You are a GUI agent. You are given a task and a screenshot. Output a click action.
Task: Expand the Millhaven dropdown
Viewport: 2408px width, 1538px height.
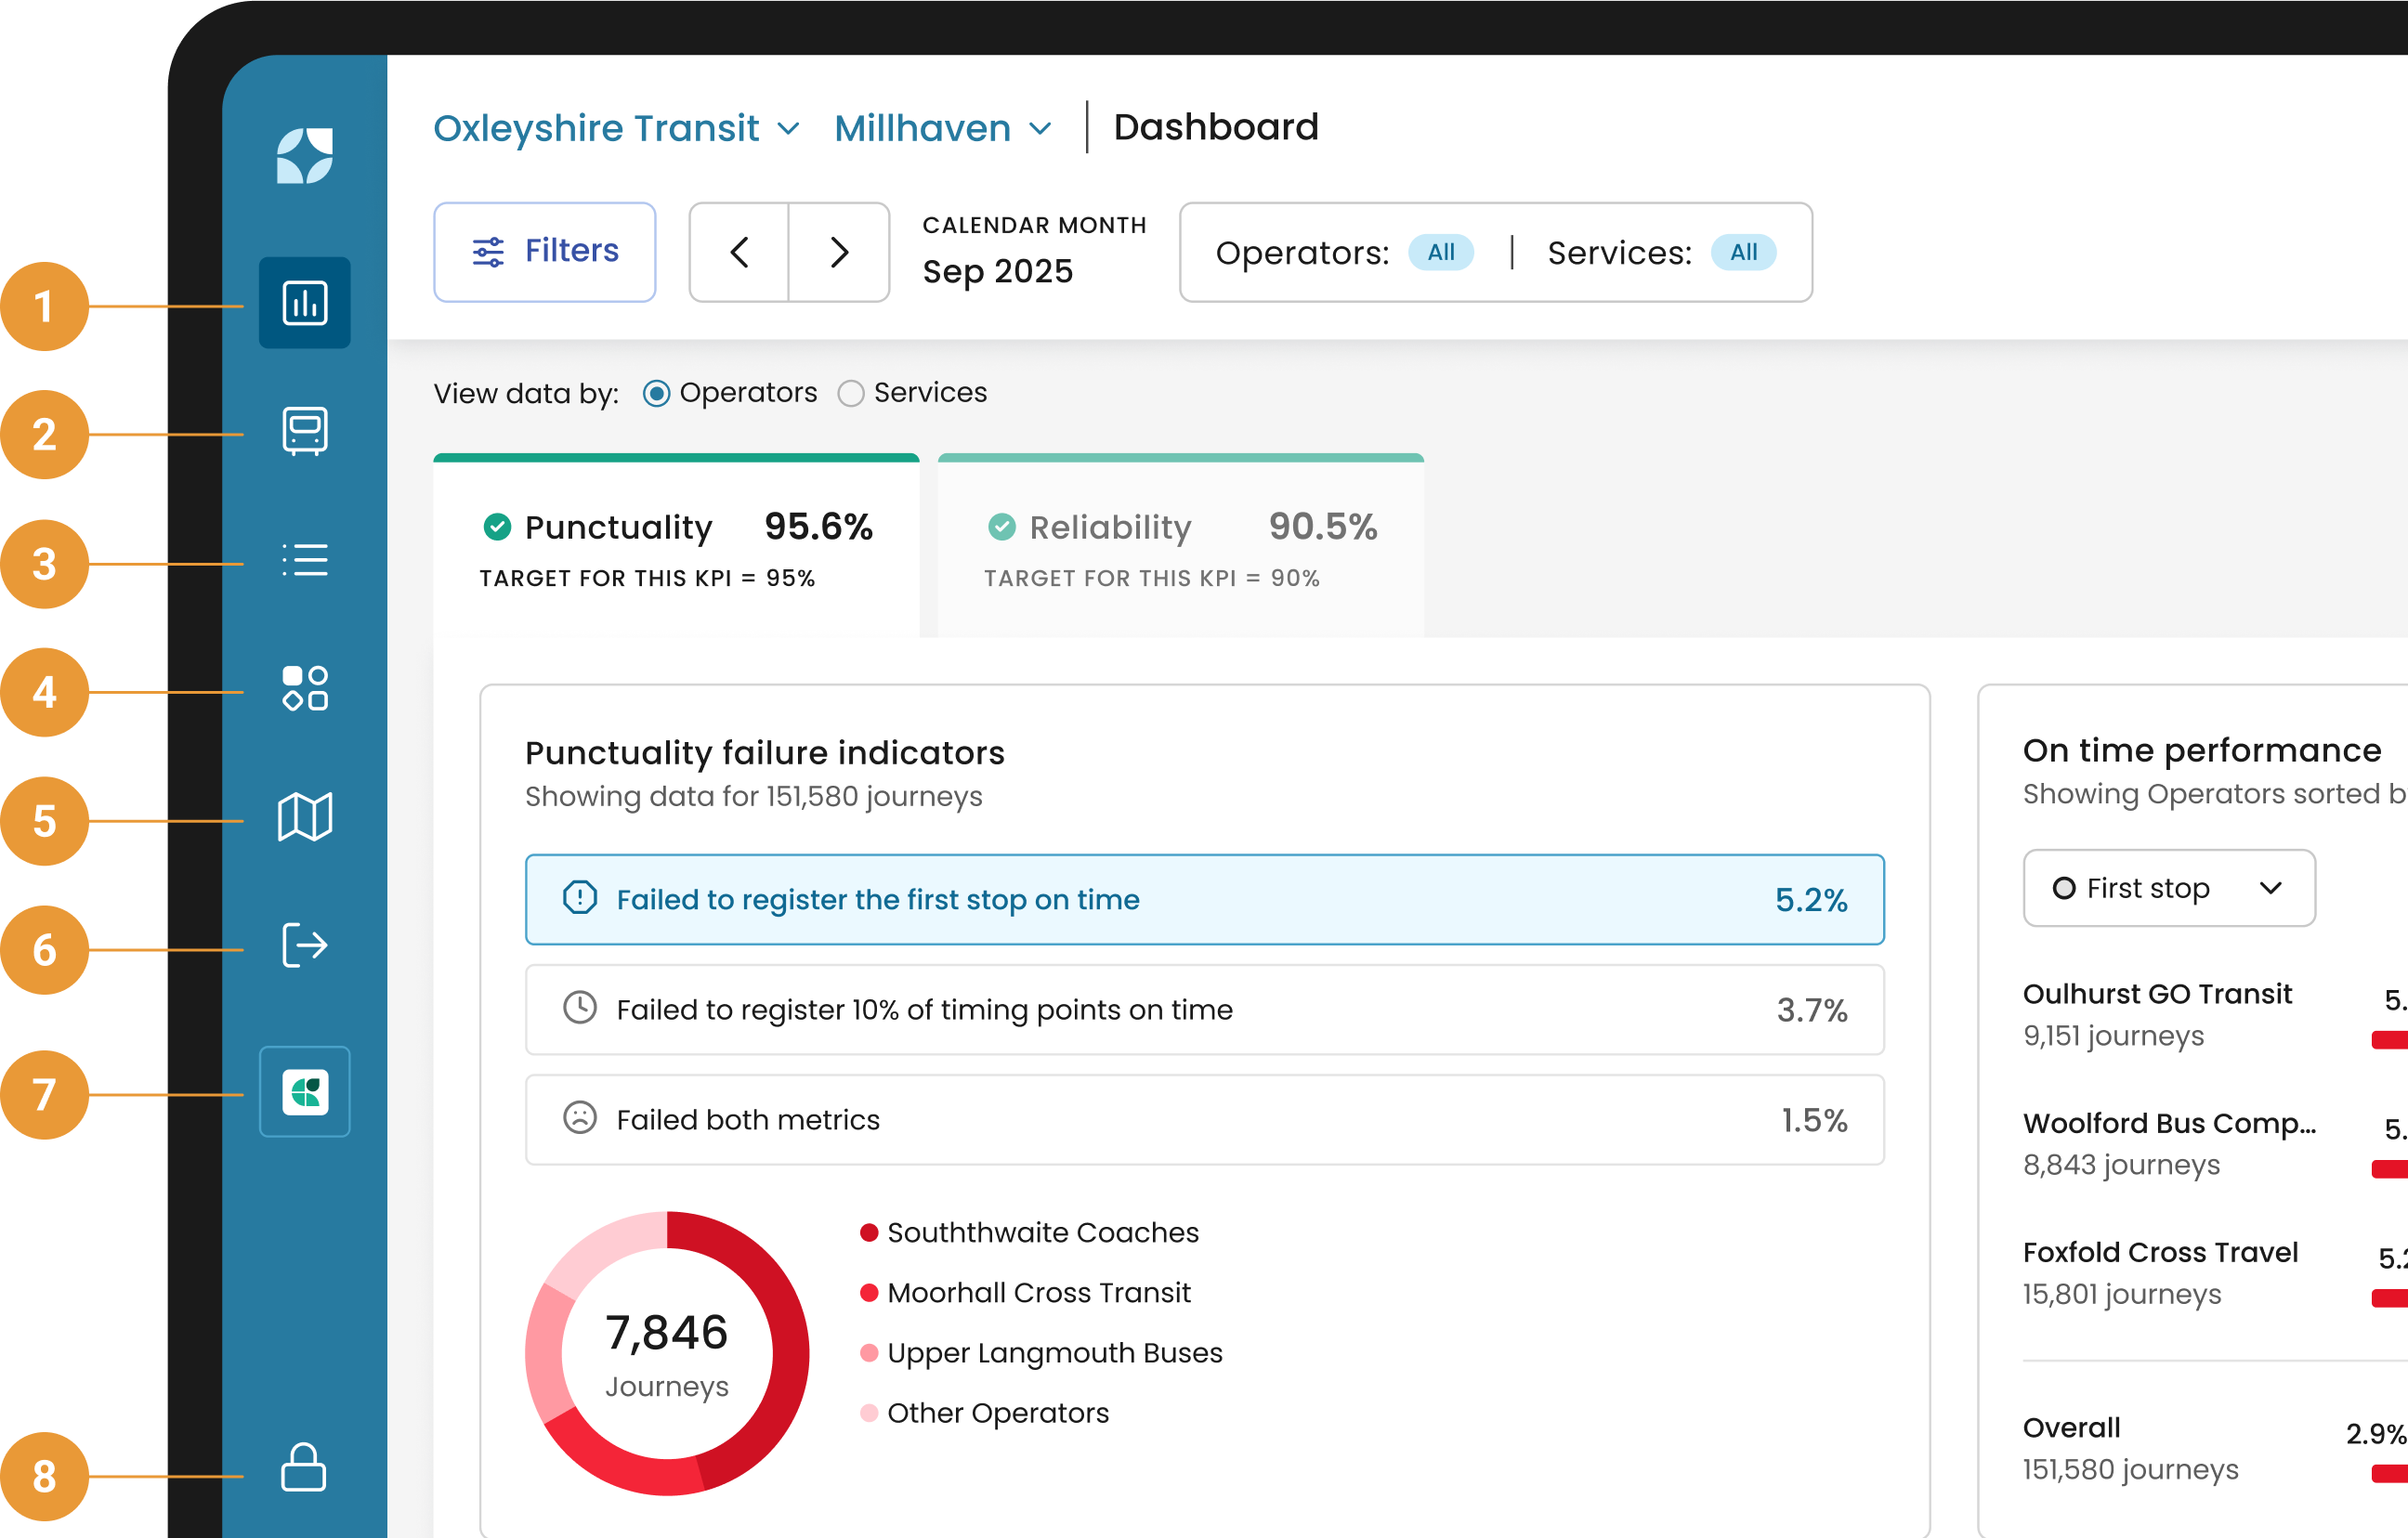(x=942, y=128)
